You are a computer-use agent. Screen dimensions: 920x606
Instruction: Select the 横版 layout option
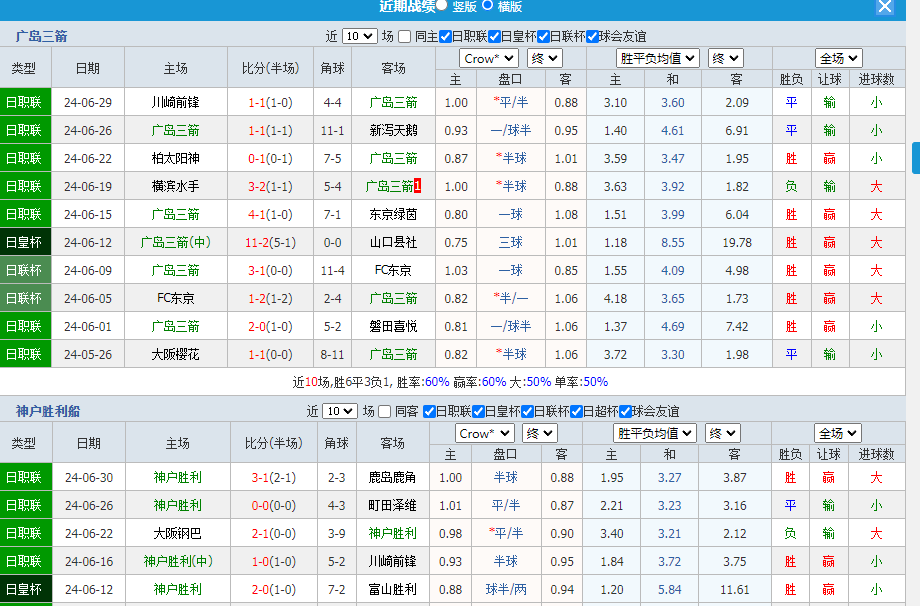coord(486,6)
